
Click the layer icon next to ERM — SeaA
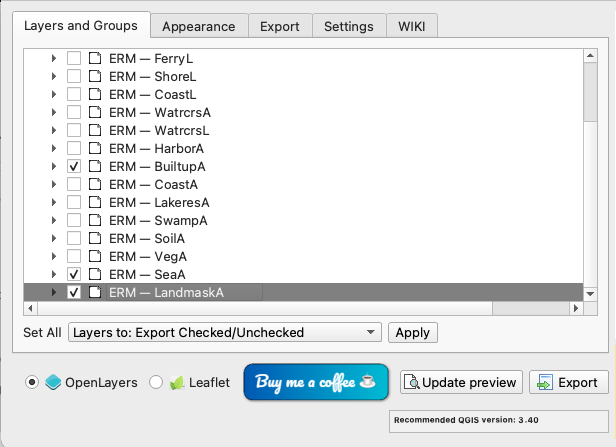(x=95, y=274)
